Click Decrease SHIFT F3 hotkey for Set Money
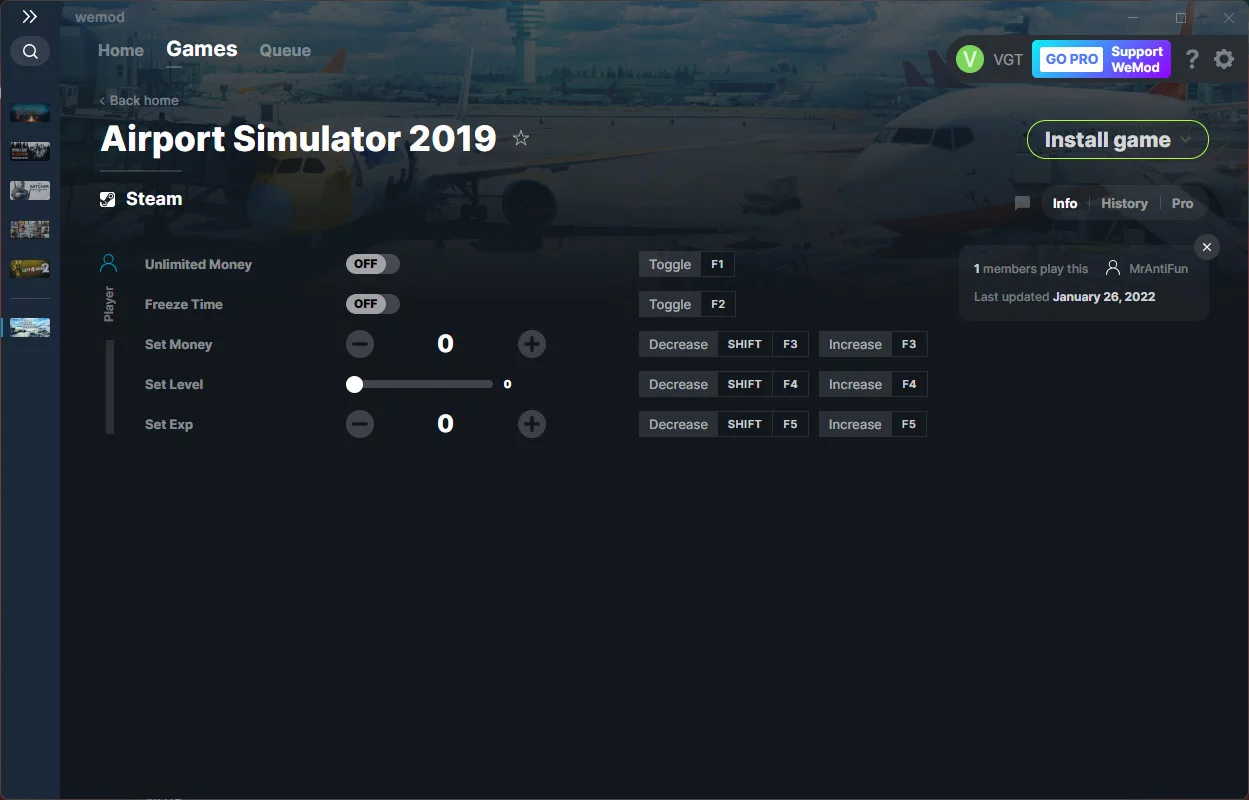The height and width of the screenshot is (800, 1249). (724, 344)
